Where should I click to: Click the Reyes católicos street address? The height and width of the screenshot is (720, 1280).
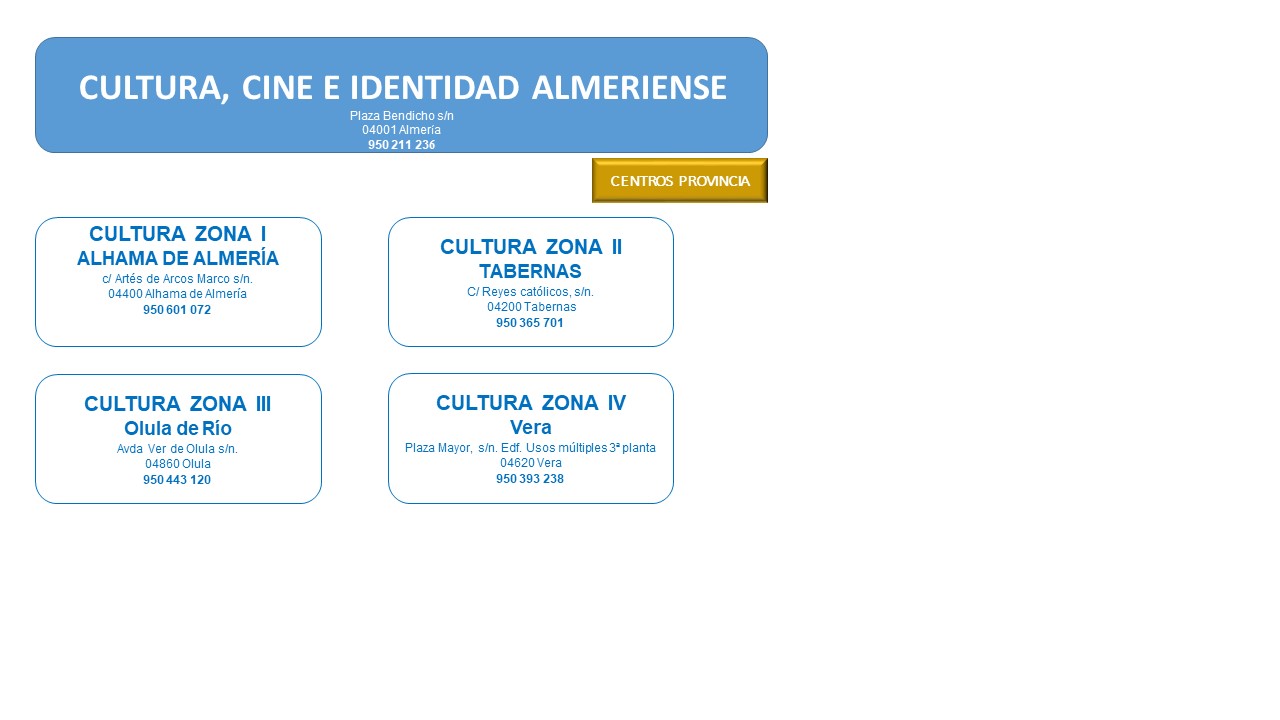click(530, 292)
